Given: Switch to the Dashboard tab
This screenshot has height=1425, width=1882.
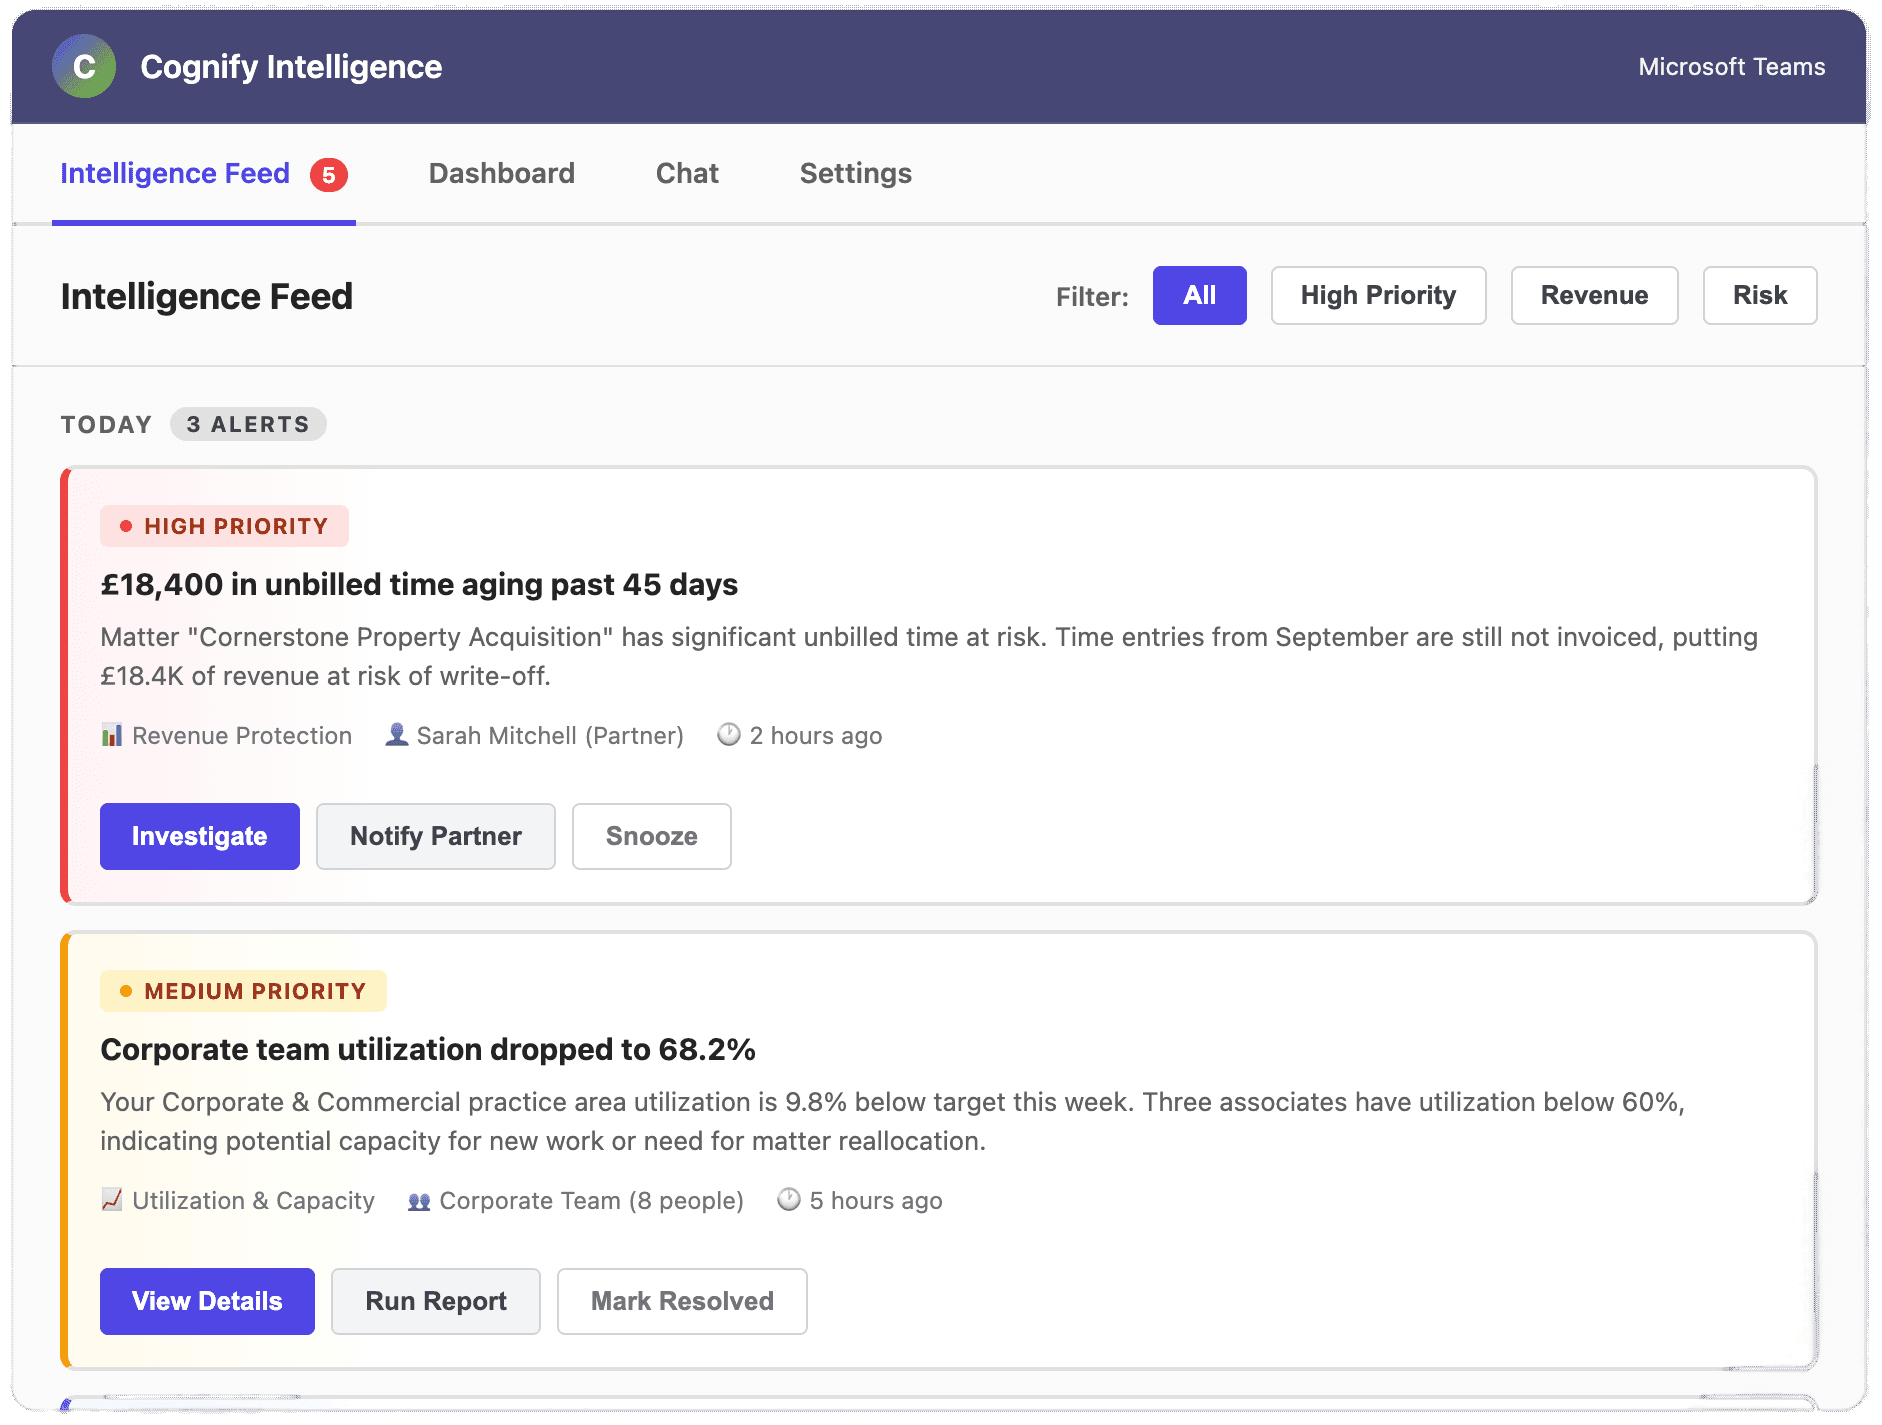Looking at the screenshot, I should (501, 173).
